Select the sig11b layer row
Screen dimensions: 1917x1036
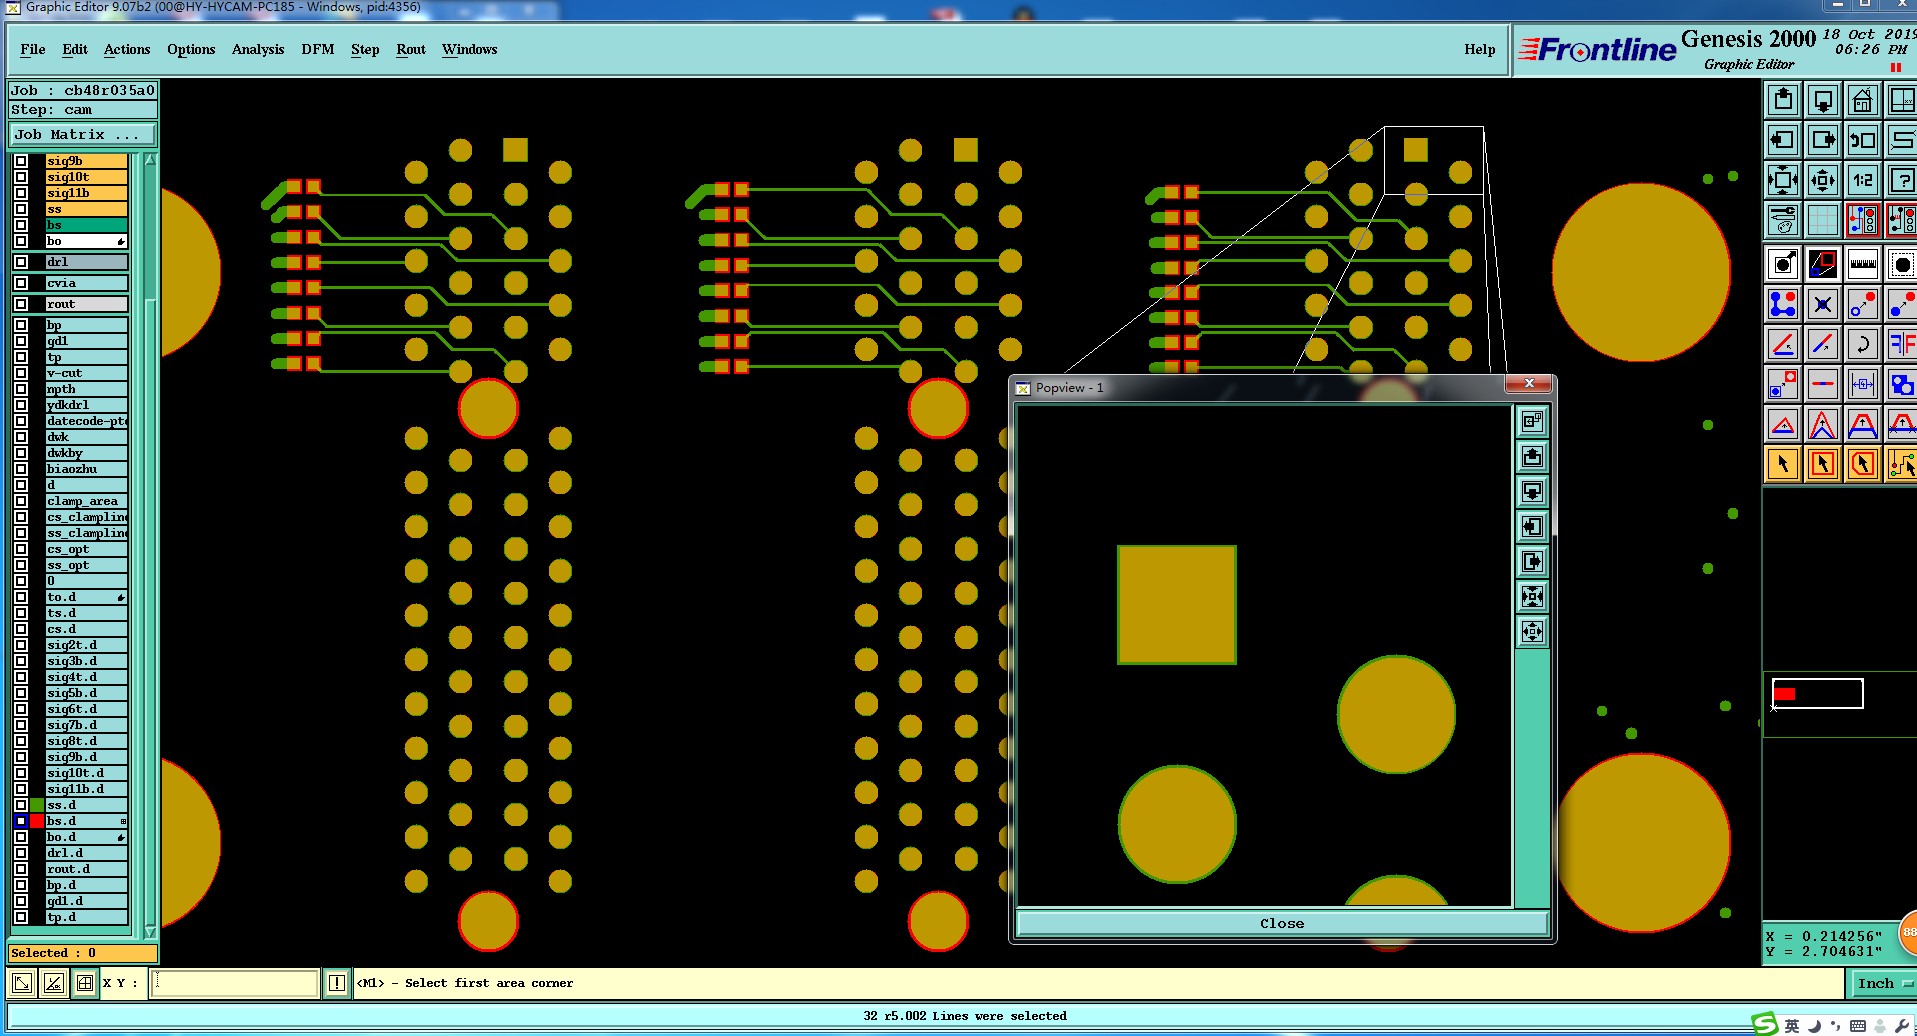pos(86,193)
